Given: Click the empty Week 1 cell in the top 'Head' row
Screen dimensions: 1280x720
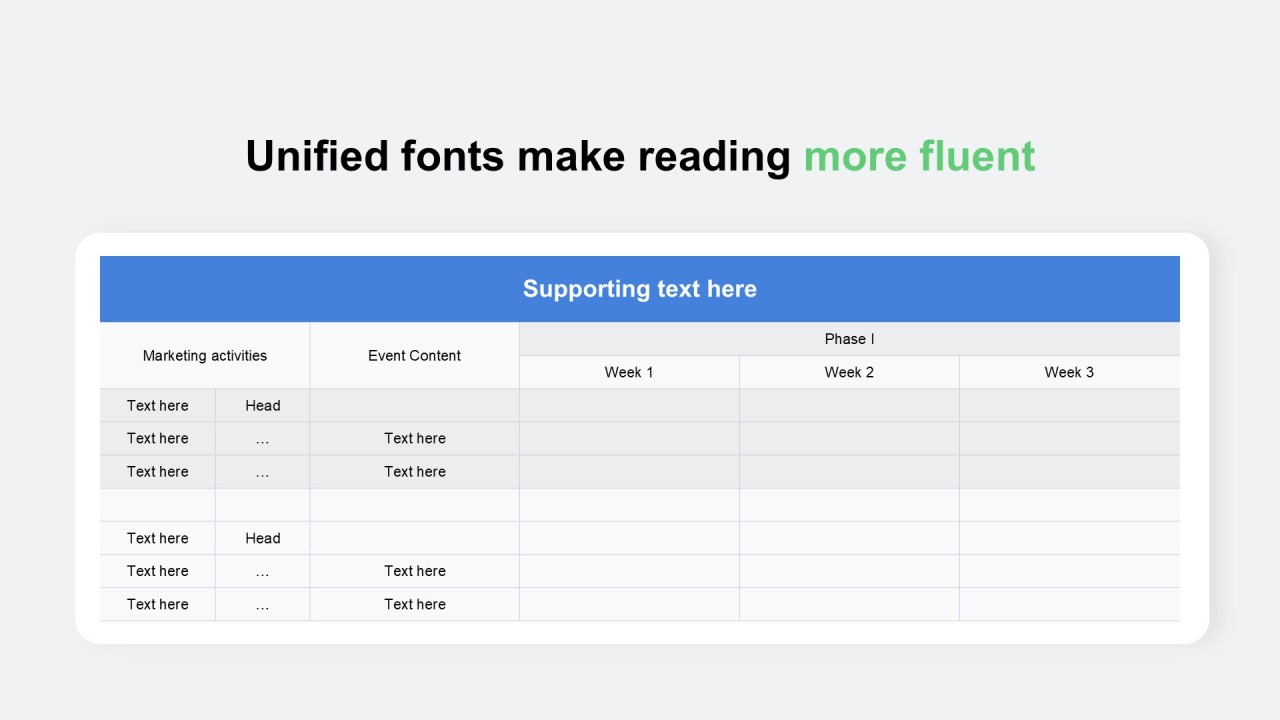Looking at the screenshot, I should pyautogui.click(x=629, y=405).
